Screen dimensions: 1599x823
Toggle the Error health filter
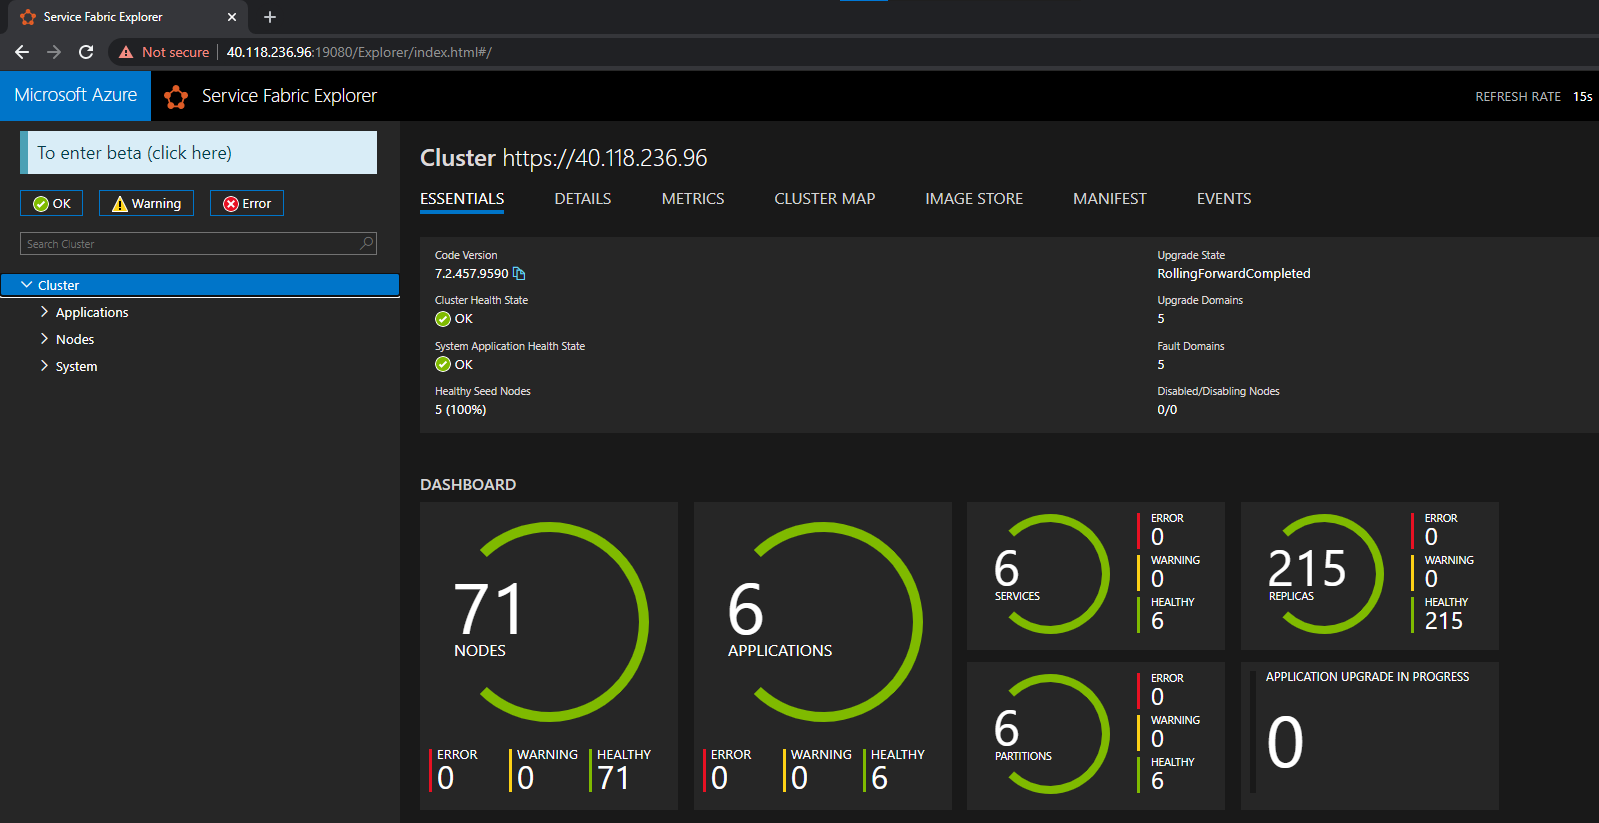247,203
